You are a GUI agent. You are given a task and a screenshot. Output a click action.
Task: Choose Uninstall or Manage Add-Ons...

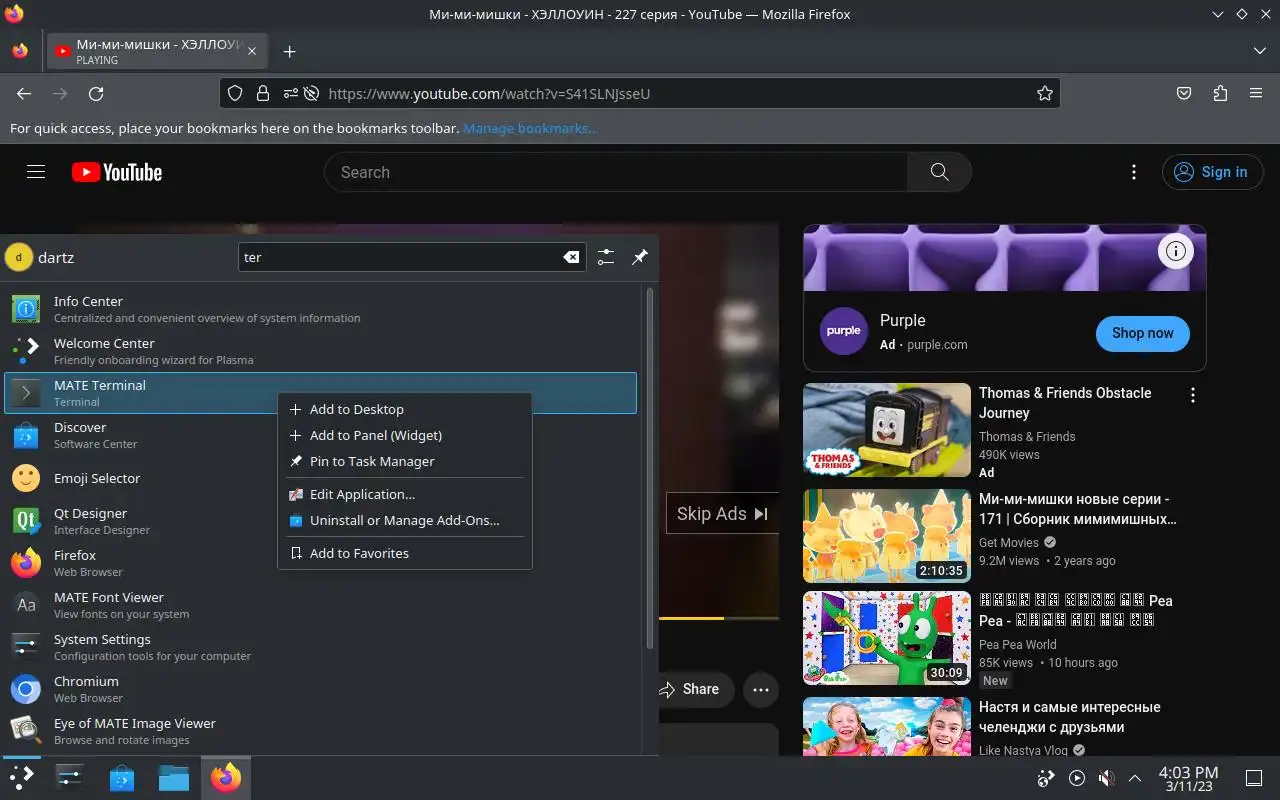(404, 520)
